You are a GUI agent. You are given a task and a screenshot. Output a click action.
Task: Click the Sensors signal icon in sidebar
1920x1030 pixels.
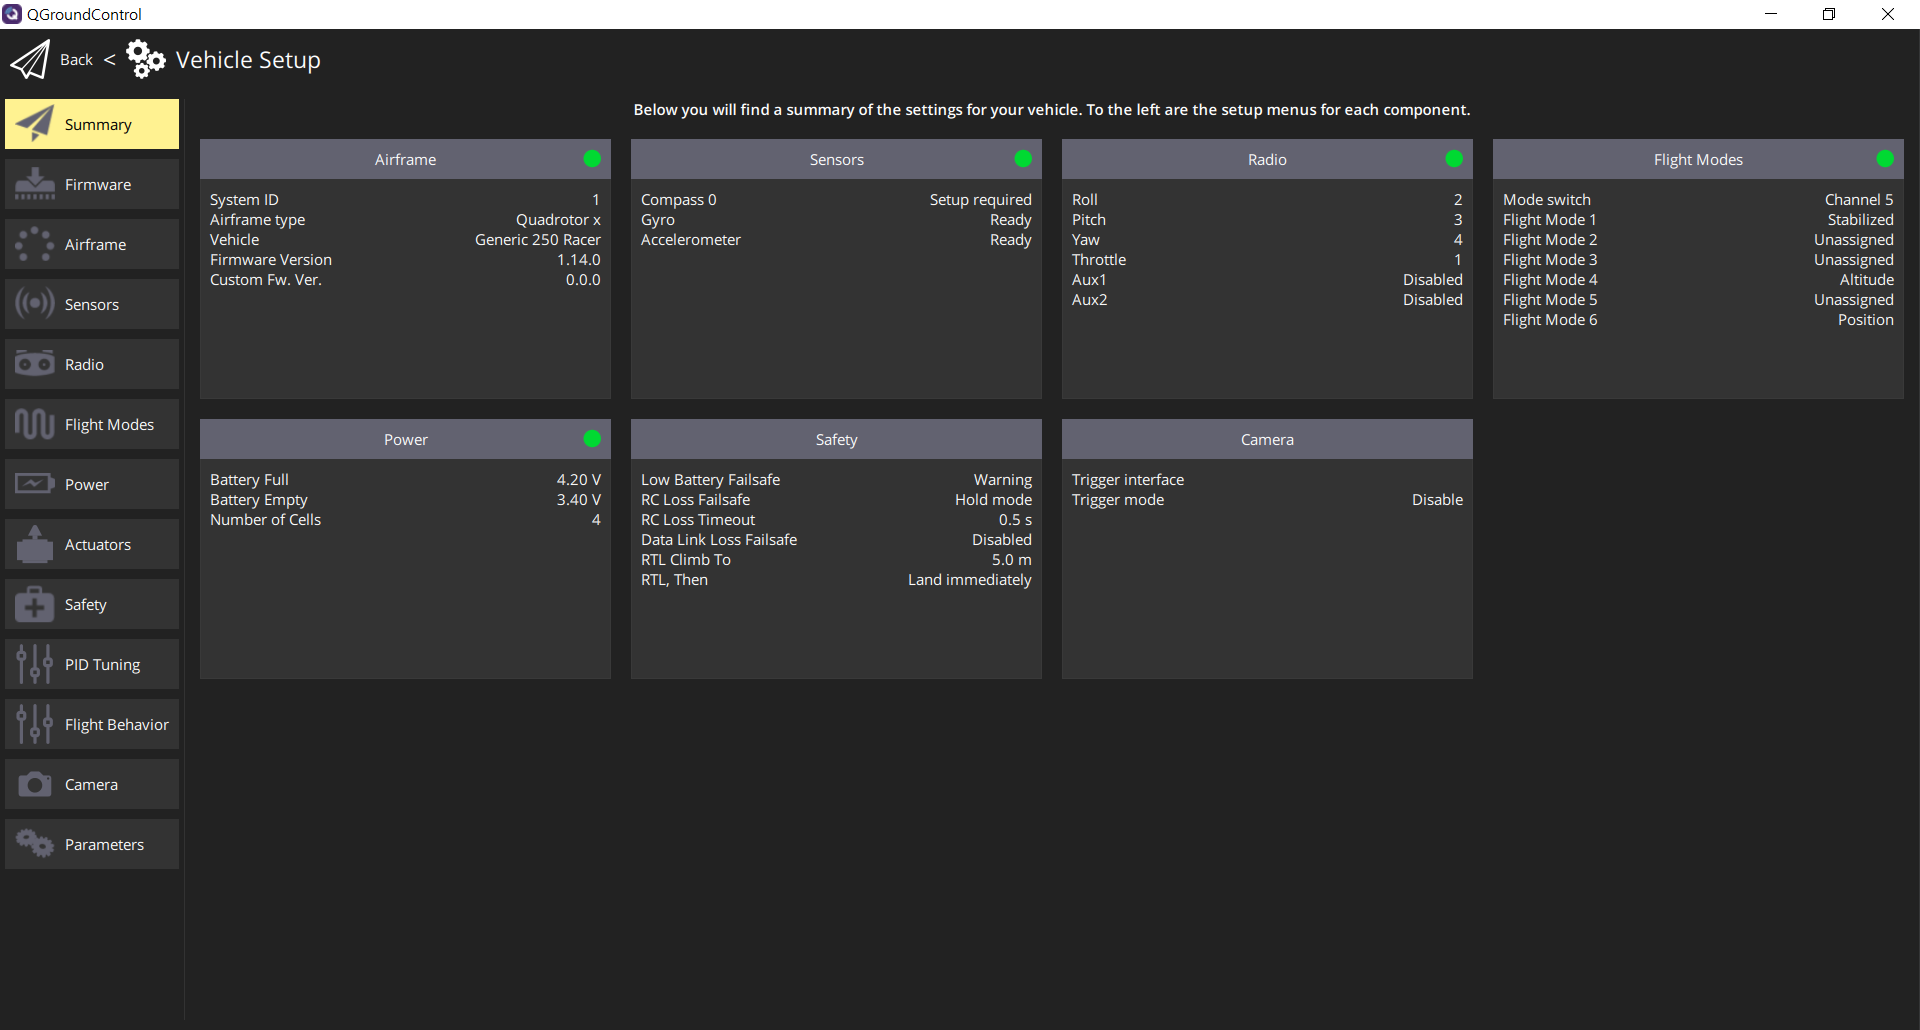[x=35, y=304]
